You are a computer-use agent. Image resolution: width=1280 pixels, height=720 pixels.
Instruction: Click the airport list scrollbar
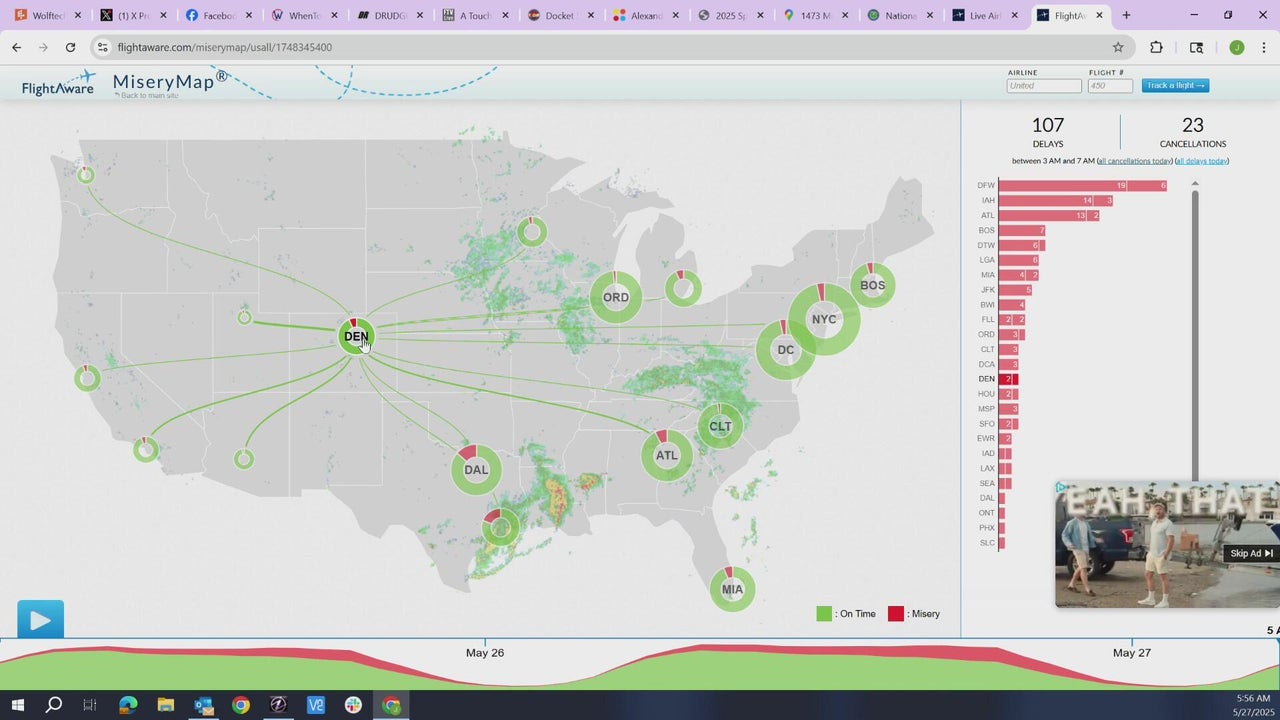click(x=1194, y=330)
